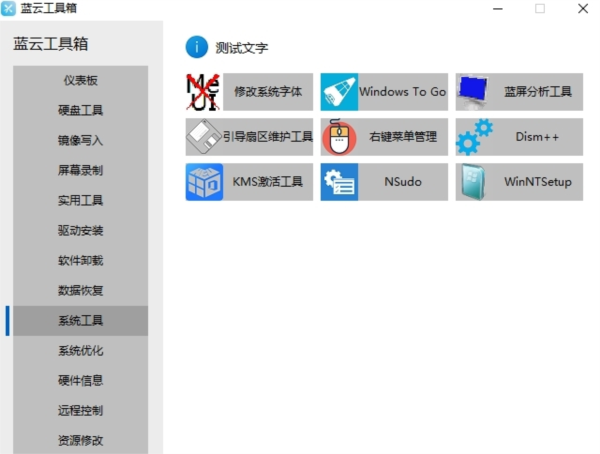Close the 蓝云工具箱 window
The width and height of the screenshot is (600, 454).
[583, 8]
